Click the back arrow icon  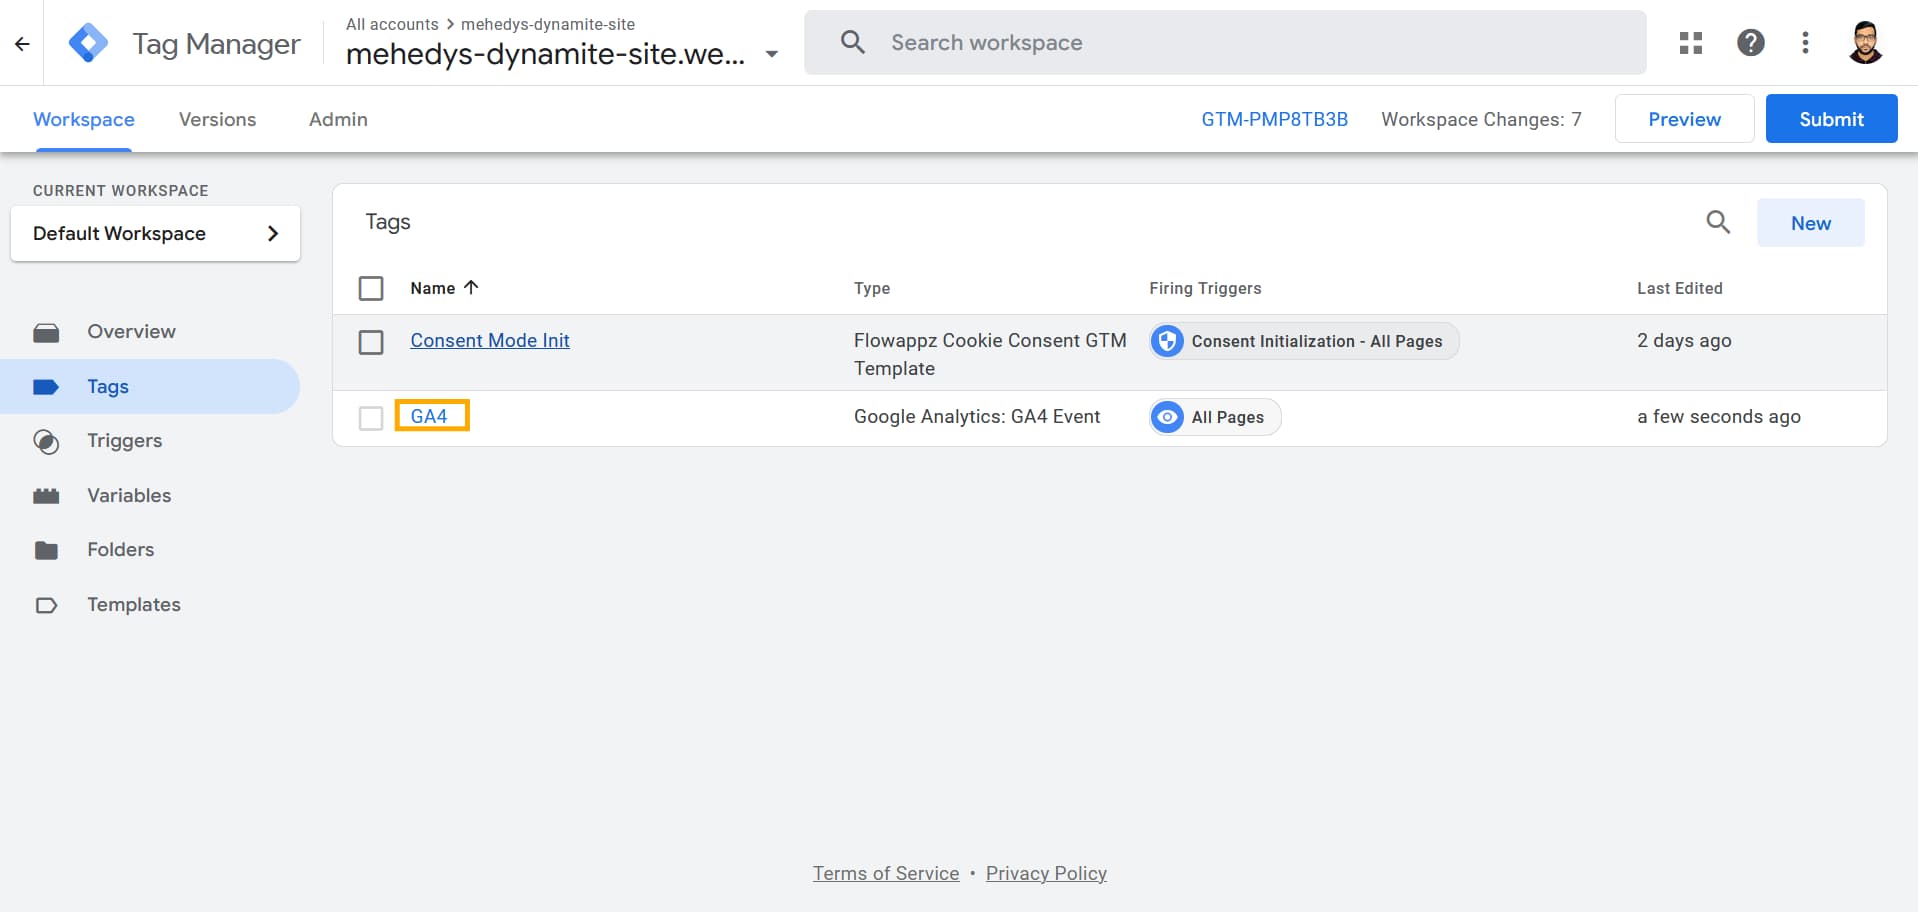pyautogui.click(x=22, y=43)
